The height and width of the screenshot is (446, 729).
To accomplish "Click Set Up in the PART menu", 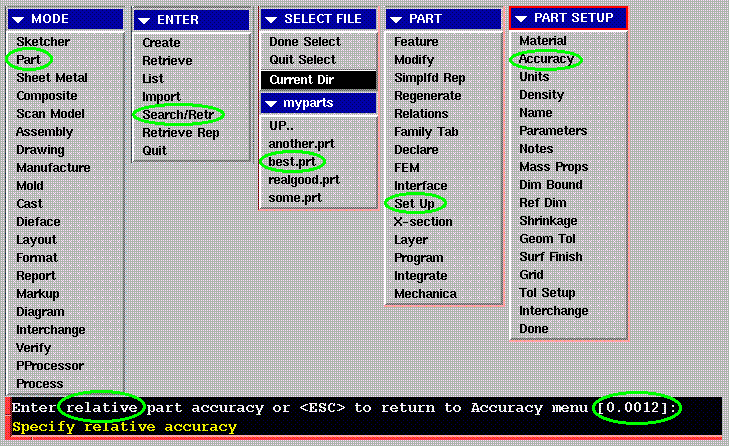I will click(x=414, y=203).
